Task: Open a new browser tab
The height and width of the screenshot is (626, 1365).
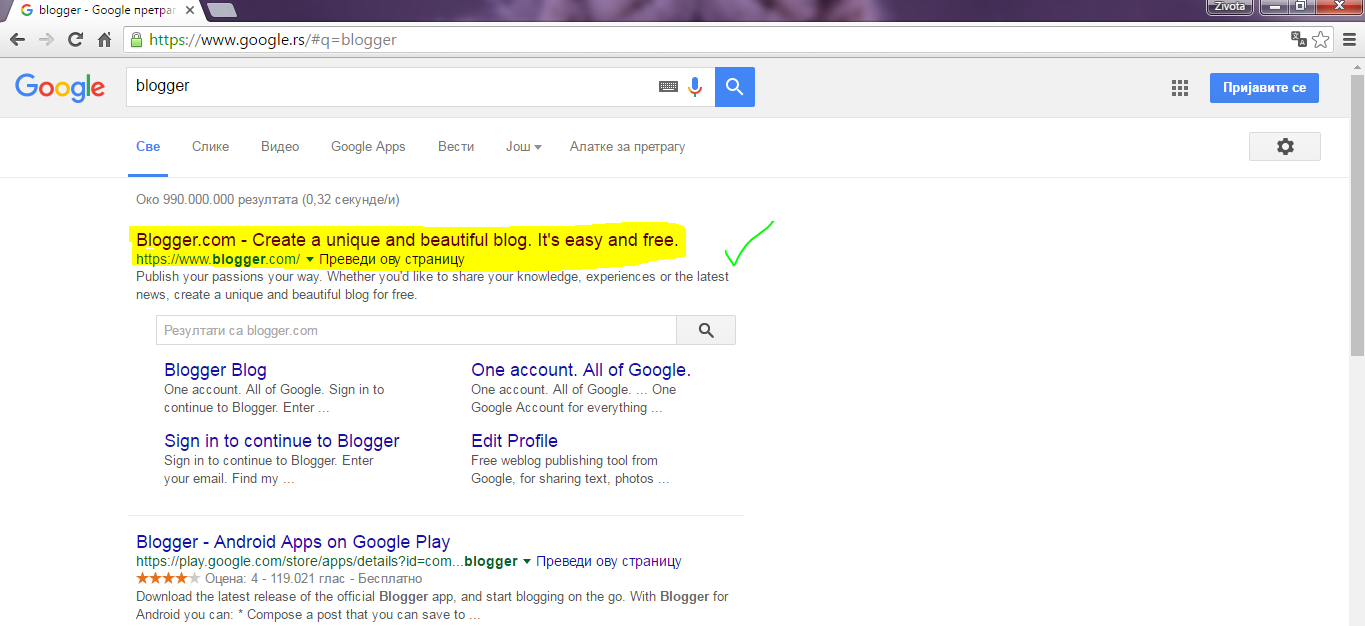Action: [x=222, y=10]
